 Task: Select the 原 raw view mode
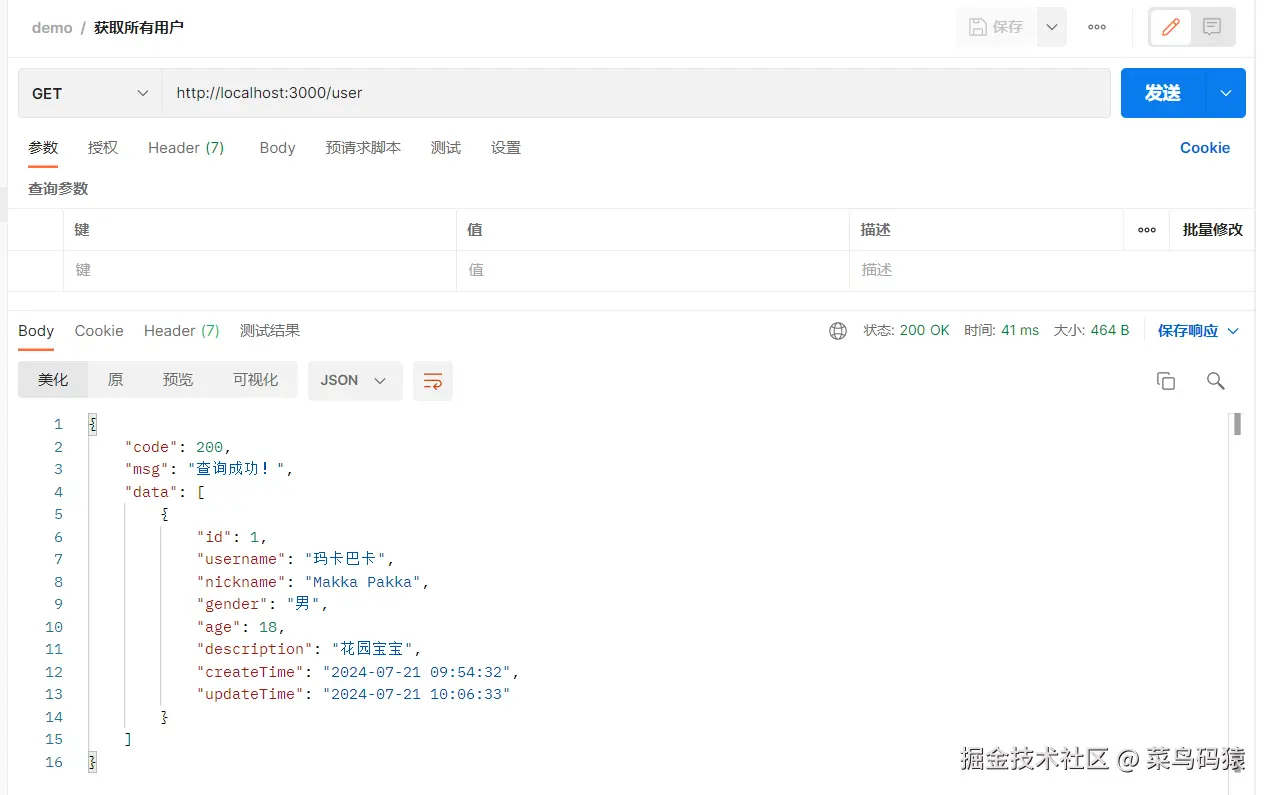click(115, 380)
